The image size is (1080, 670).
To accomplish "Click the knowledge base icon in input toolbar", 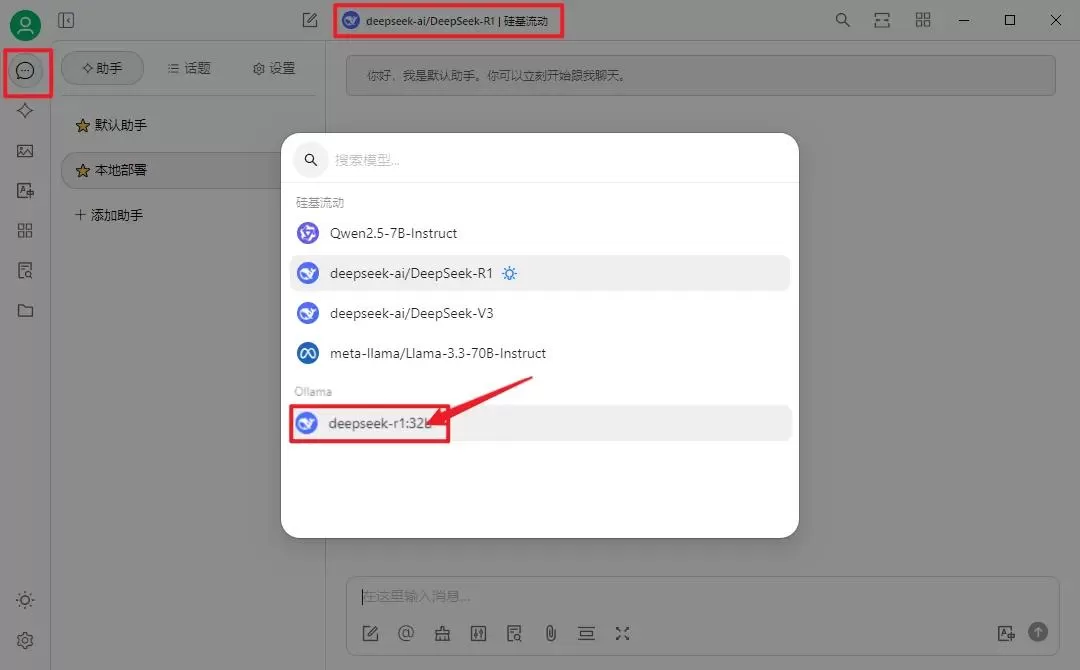I will 514,634.
